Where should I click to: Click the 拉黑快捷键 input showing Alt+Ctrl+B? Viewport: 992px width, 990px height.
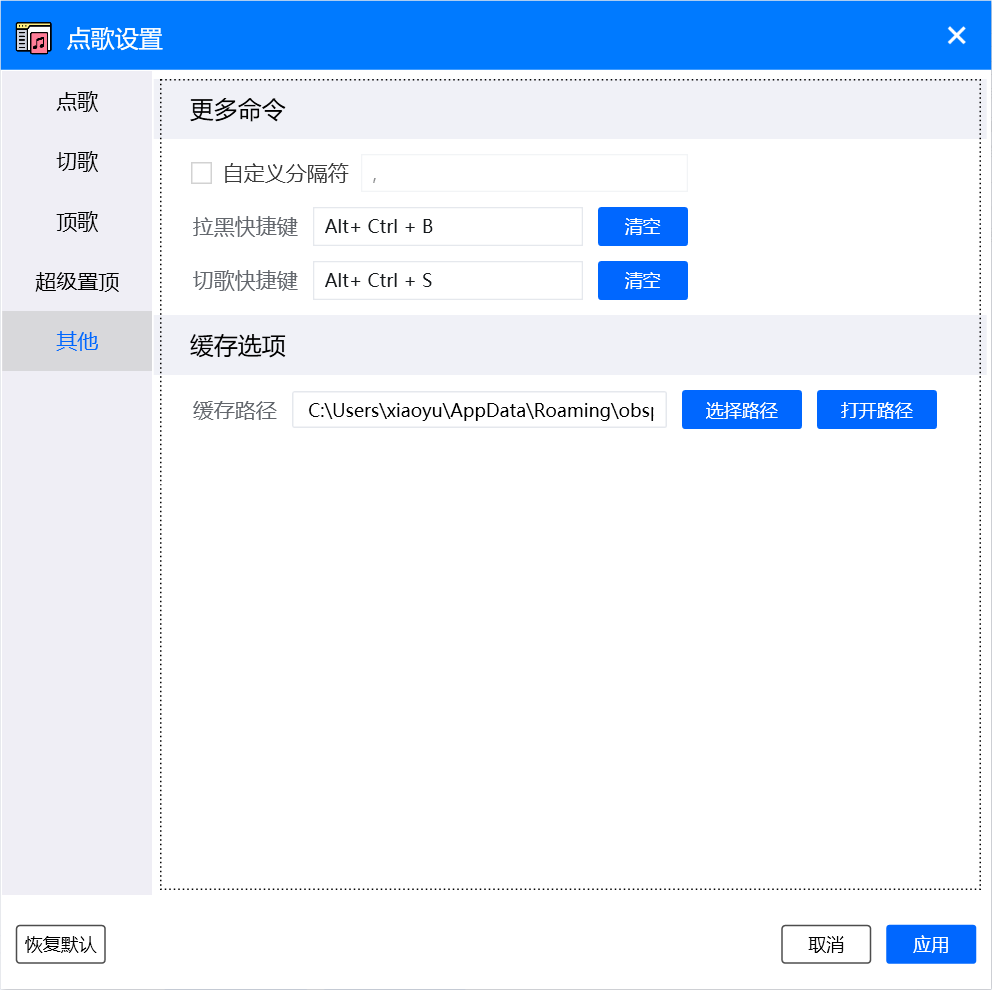coord(447,226)
